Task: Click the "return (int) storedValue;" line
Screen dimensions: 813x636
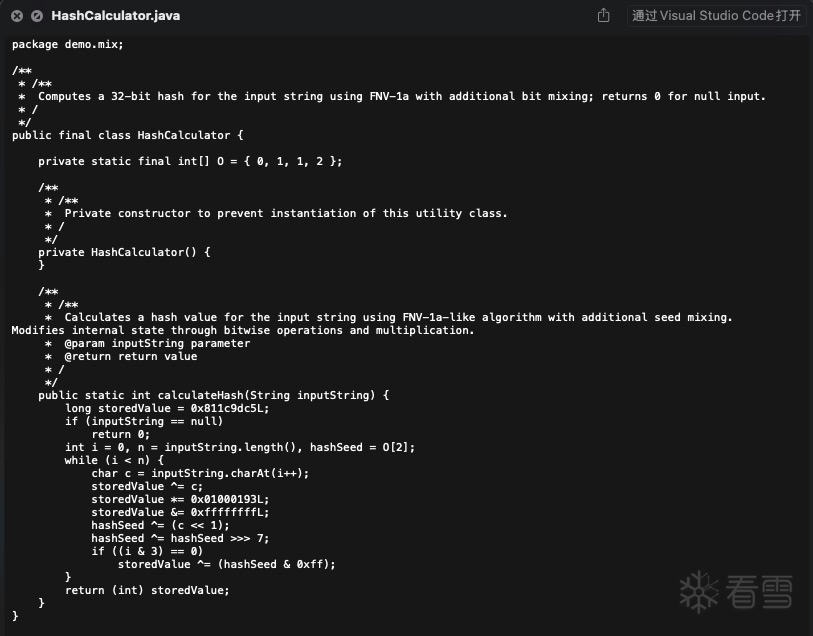Action: tap(147, 590)
